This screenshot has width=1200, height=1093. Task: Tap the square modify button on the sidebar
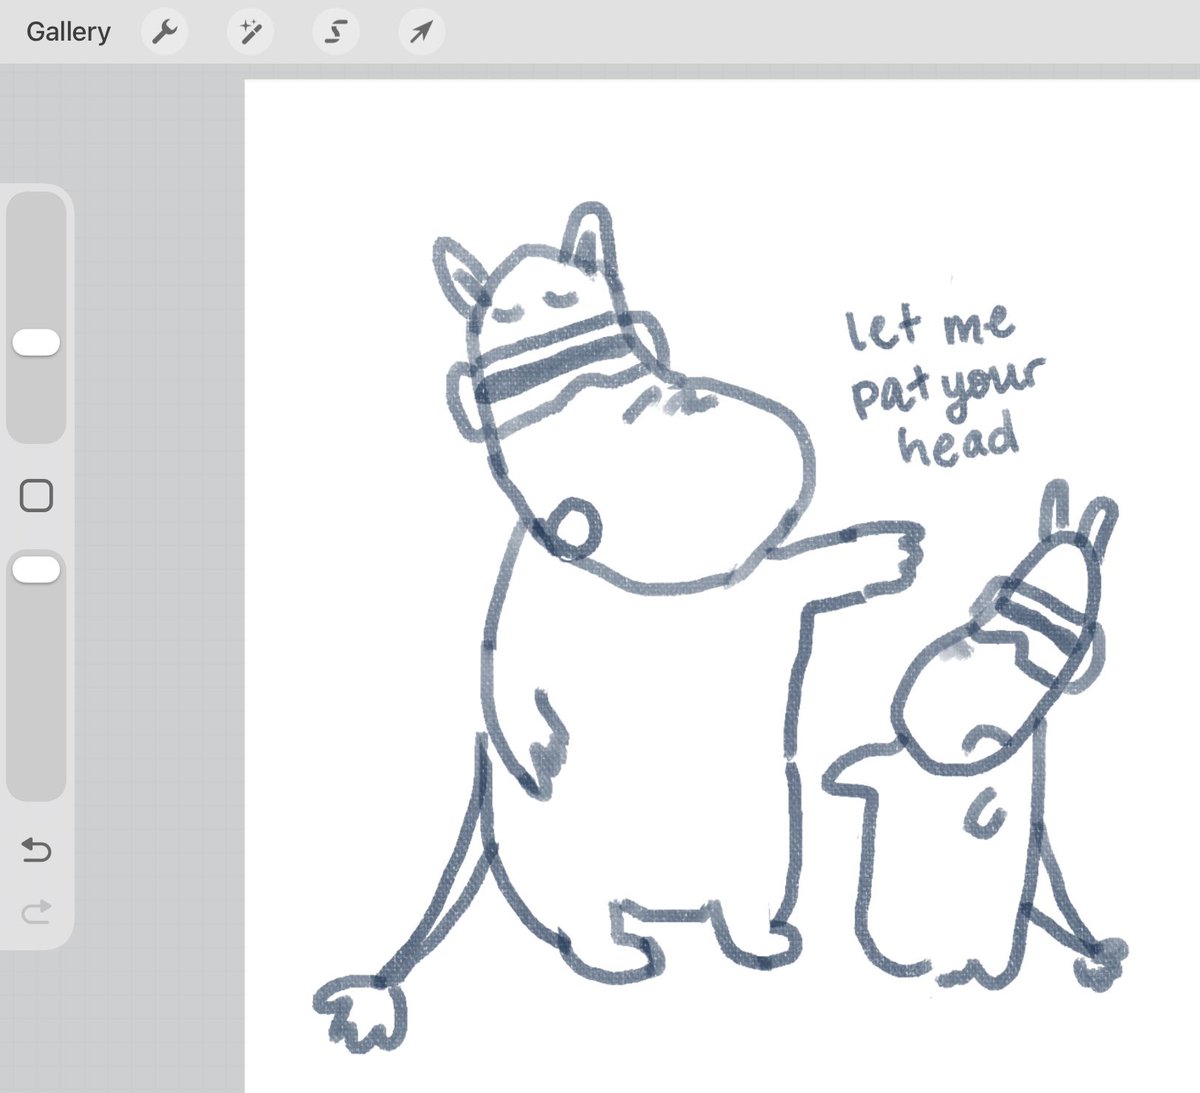click(37, 496)
